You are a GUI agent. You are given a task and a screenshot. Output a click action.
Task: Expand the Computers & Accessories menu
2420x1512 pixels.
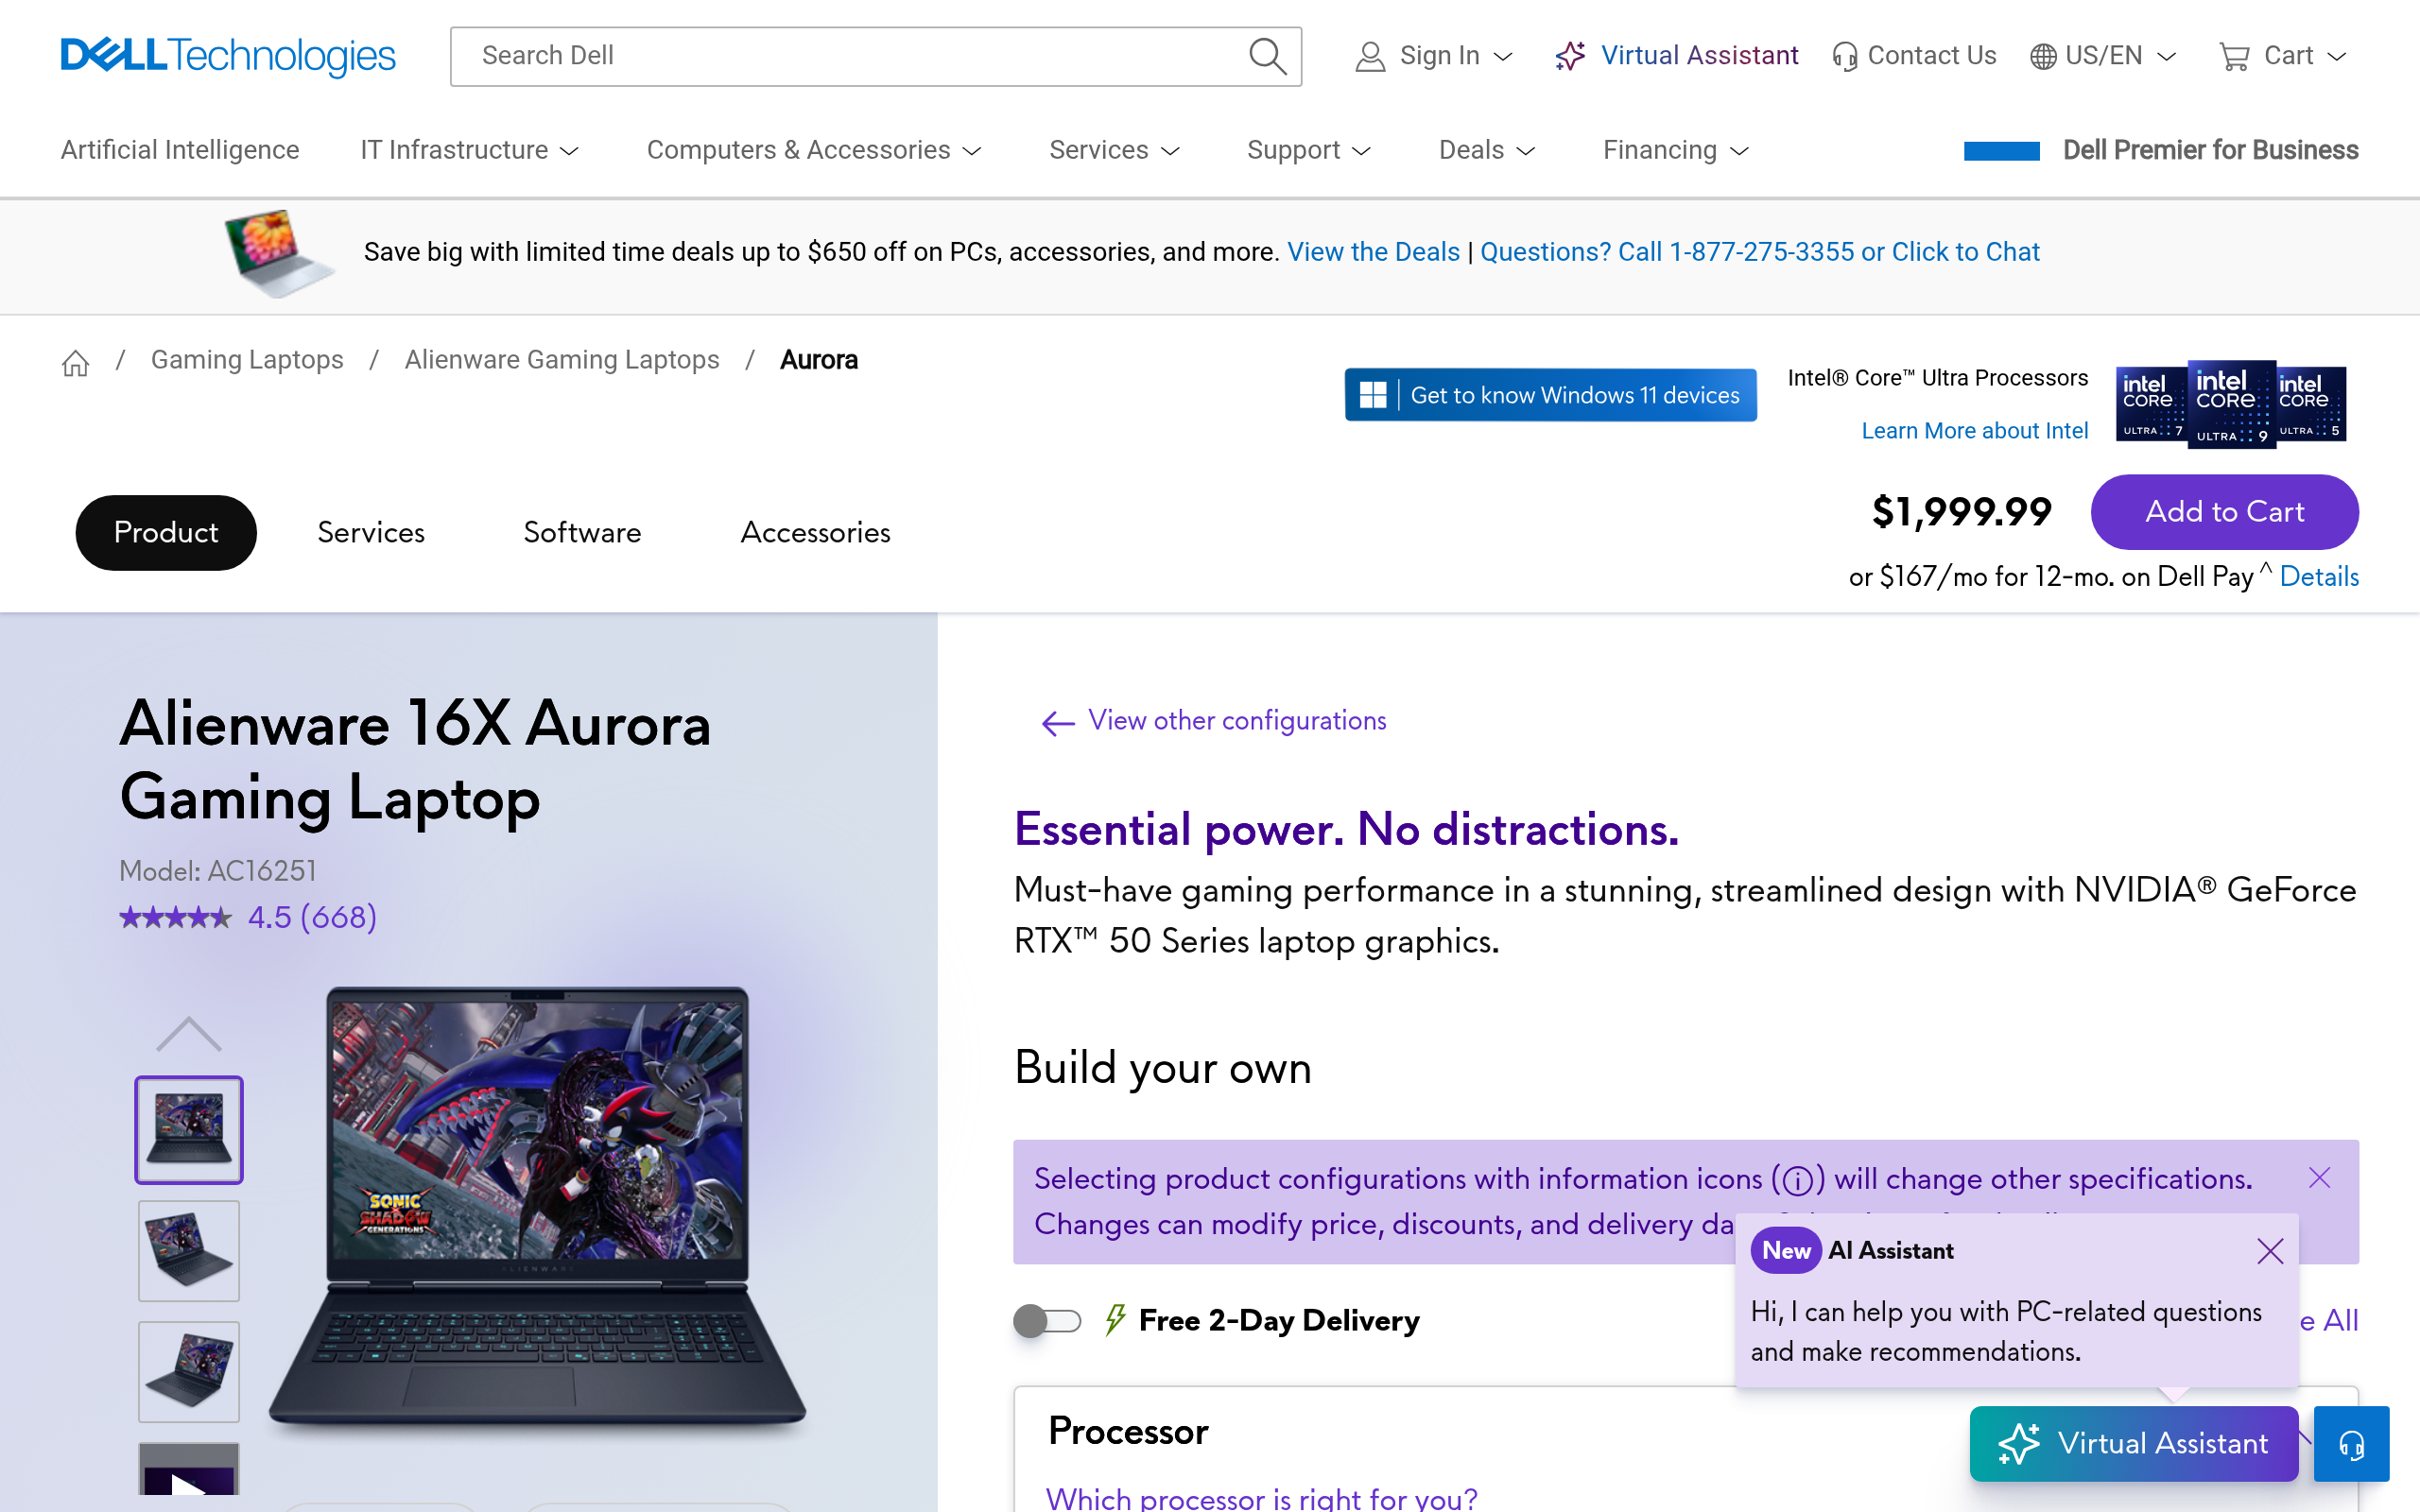pos(813,150)
